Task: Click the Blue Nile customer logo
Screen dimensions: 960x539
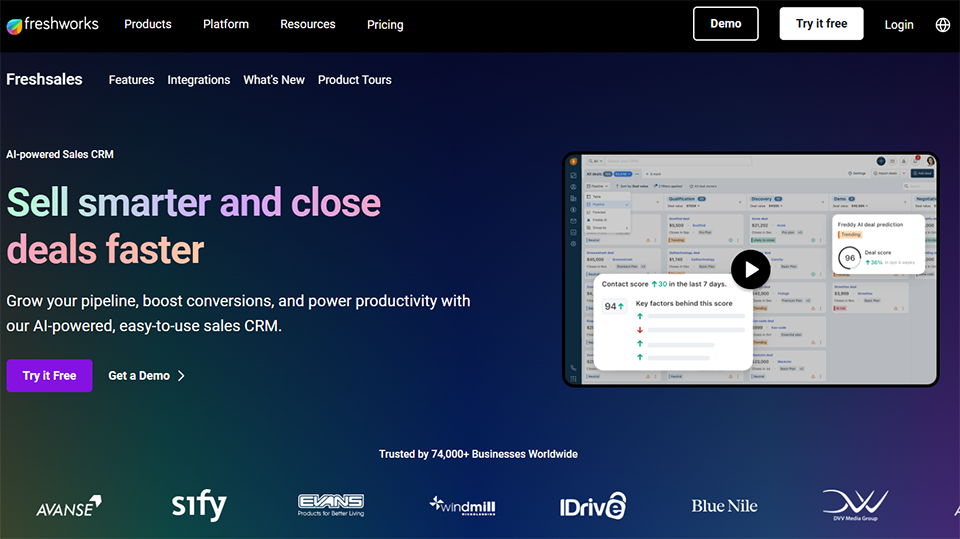Action: click(724, 506)
